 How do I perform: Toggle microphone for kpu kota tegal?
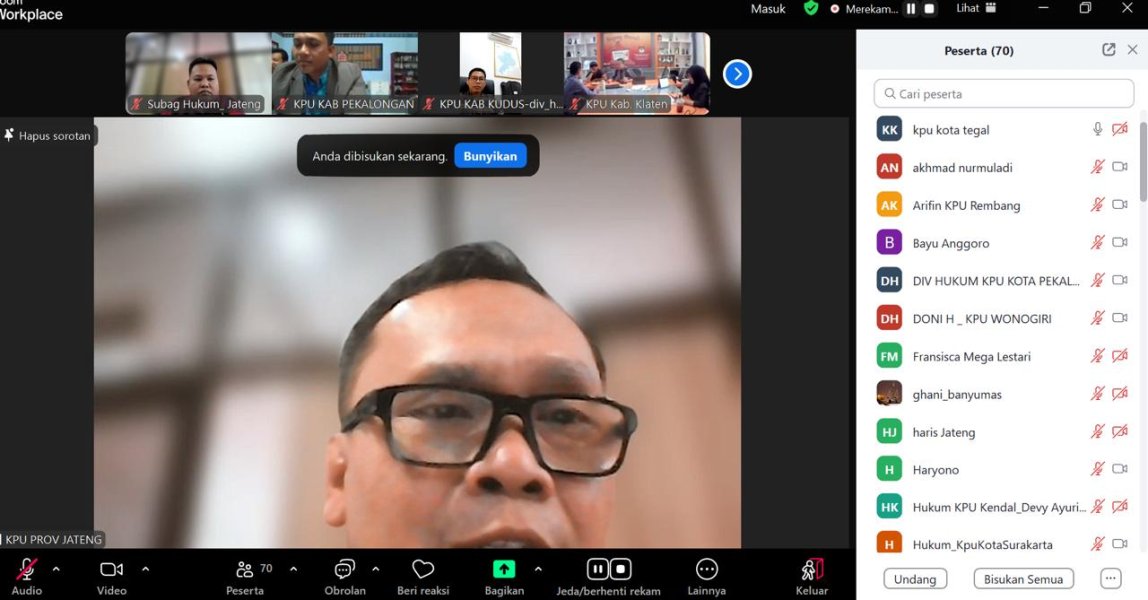pos(1097,129)
